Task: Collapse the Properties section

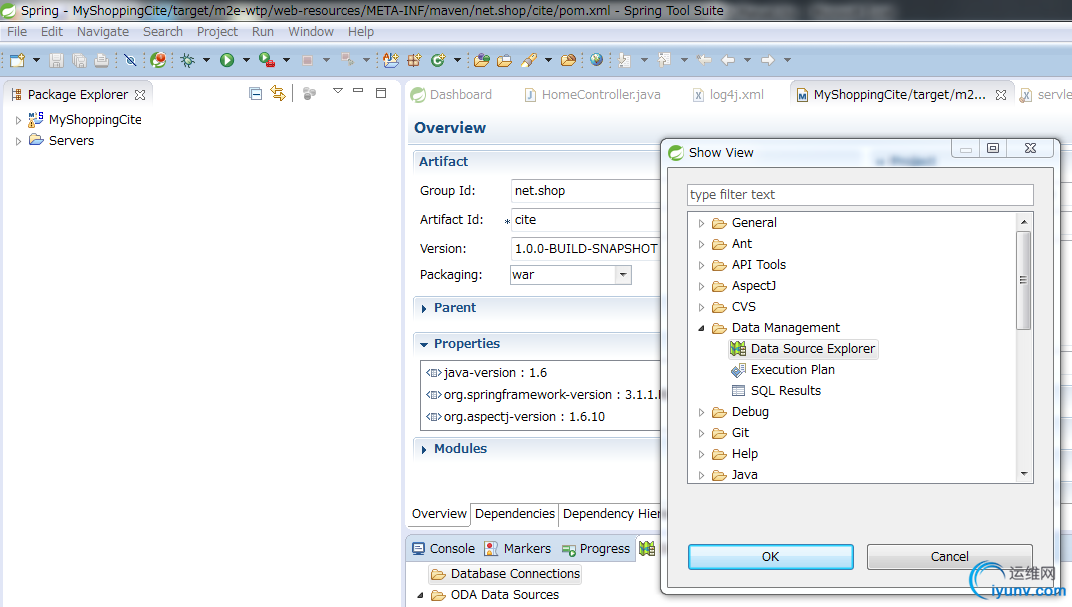Action: (x=424, y=344)
